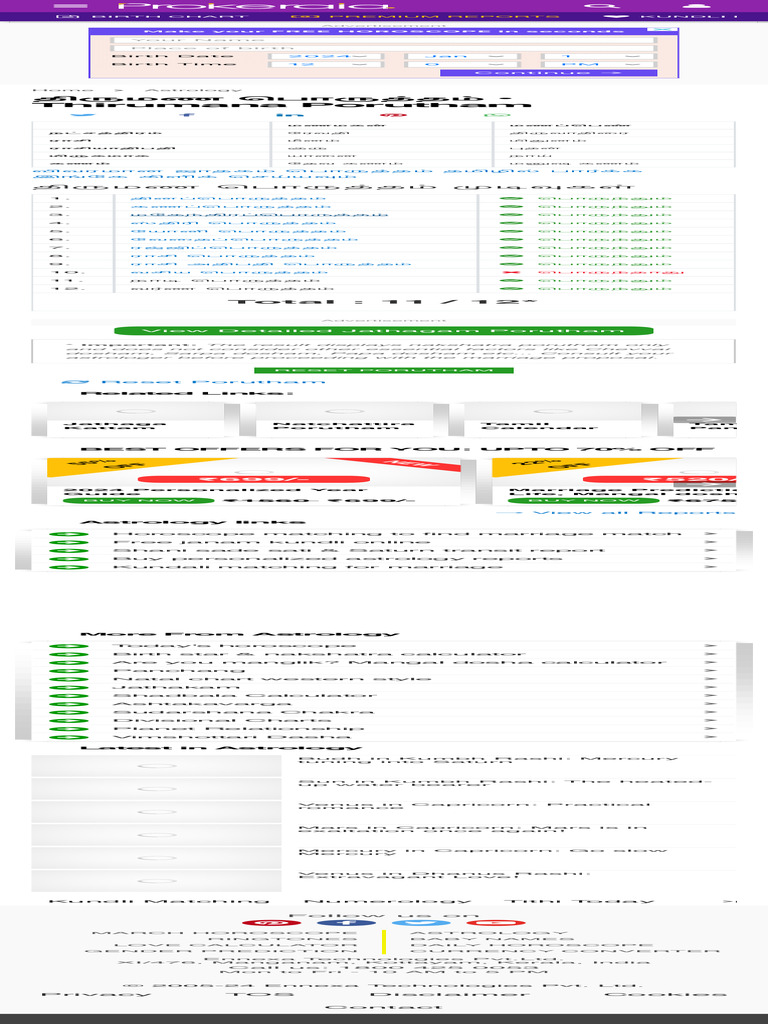Image resolution: width=768 pixels, height=1024 pixels.
Task: Click green icon beside Today's horoscope
Action: [x=68, y=647]
